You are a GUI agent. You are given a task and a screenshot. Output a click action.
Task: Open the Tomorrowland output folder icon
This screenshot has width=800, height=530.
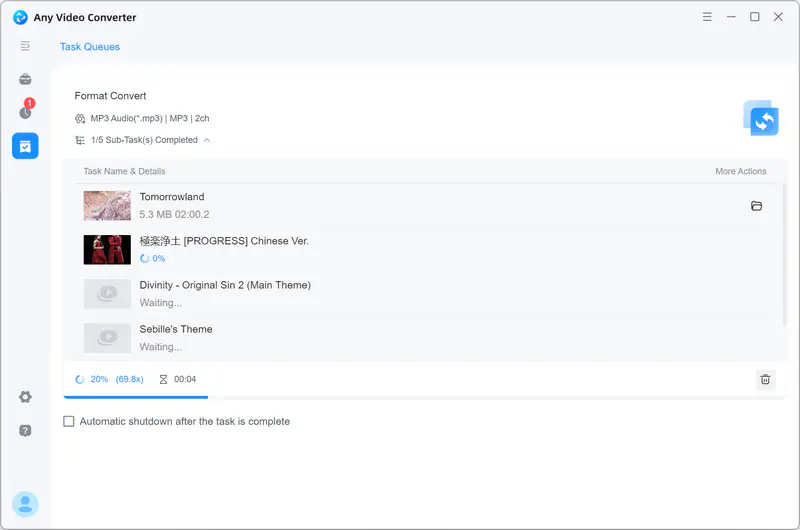(x=756, y=206)
